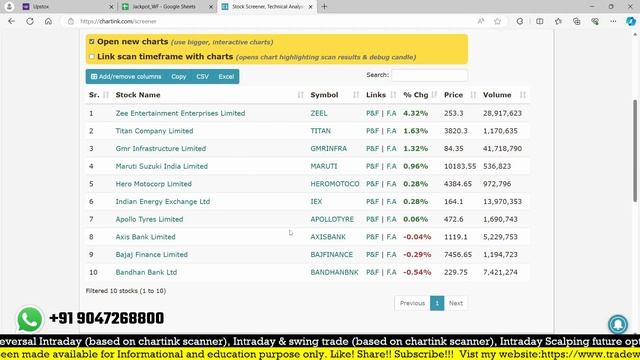This screenshot has width=640, height=360.
Task: Enable Link scan timeframe with charts checkbox
Action: [x=92, y=57]
